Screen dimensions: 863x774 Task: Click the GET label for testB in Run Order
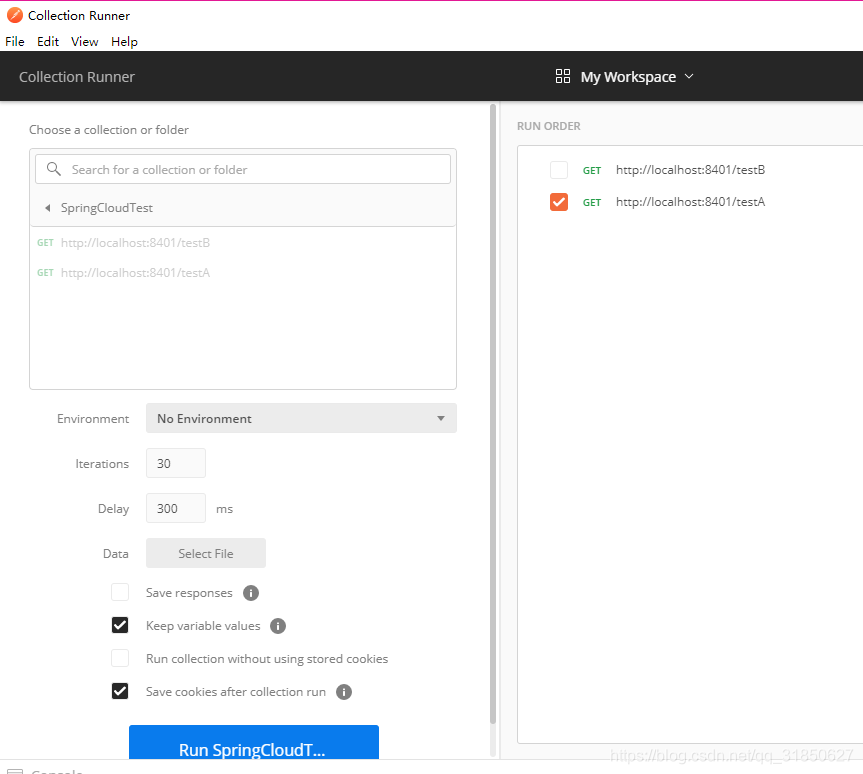coord(592,171)
